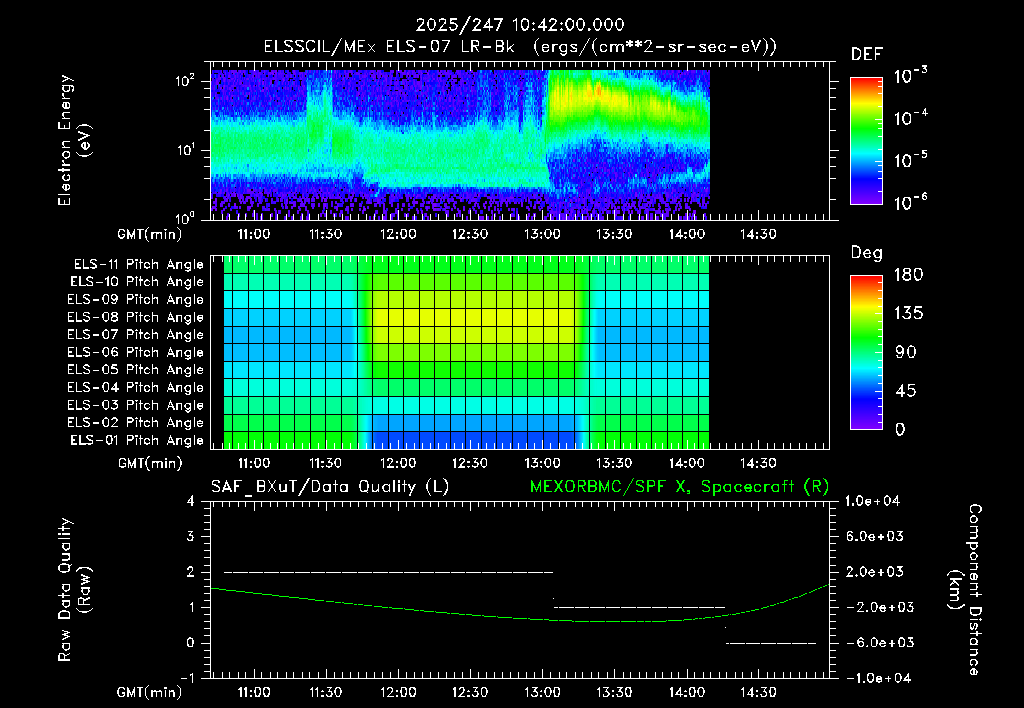Click the 2.0e+03 tick on Component Distance axis
This screenshot has height=708, width=1024.
pos(874,571)
